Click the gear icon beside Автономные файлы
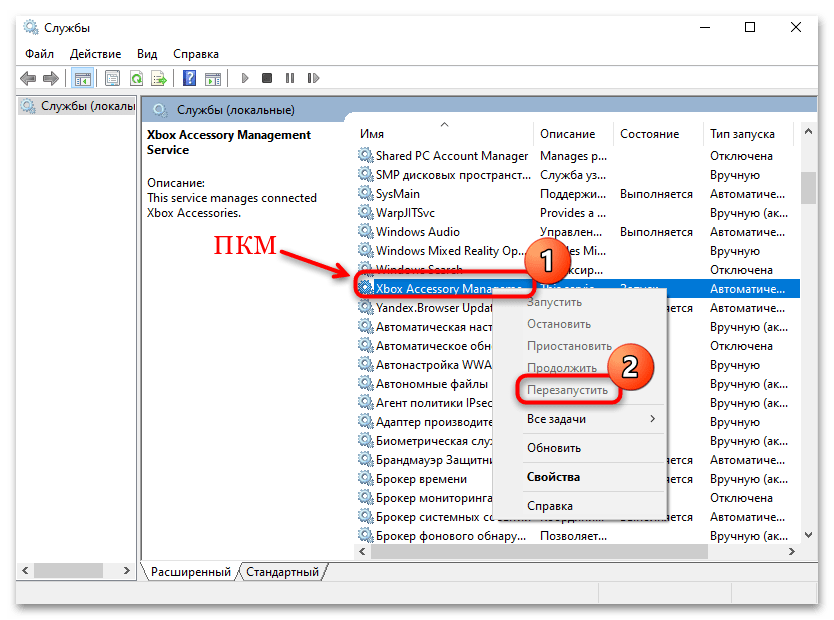The height and width of the screenshot is (620, 834). (365, 383)
